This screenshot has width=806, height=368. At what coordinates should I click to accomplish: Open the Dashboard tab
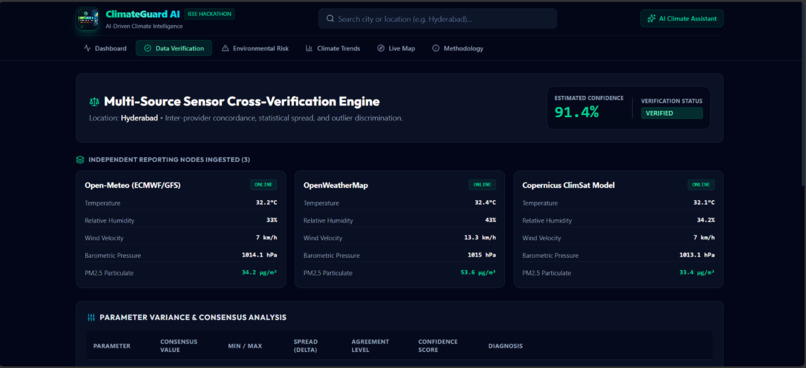click(x=105, y=48)
